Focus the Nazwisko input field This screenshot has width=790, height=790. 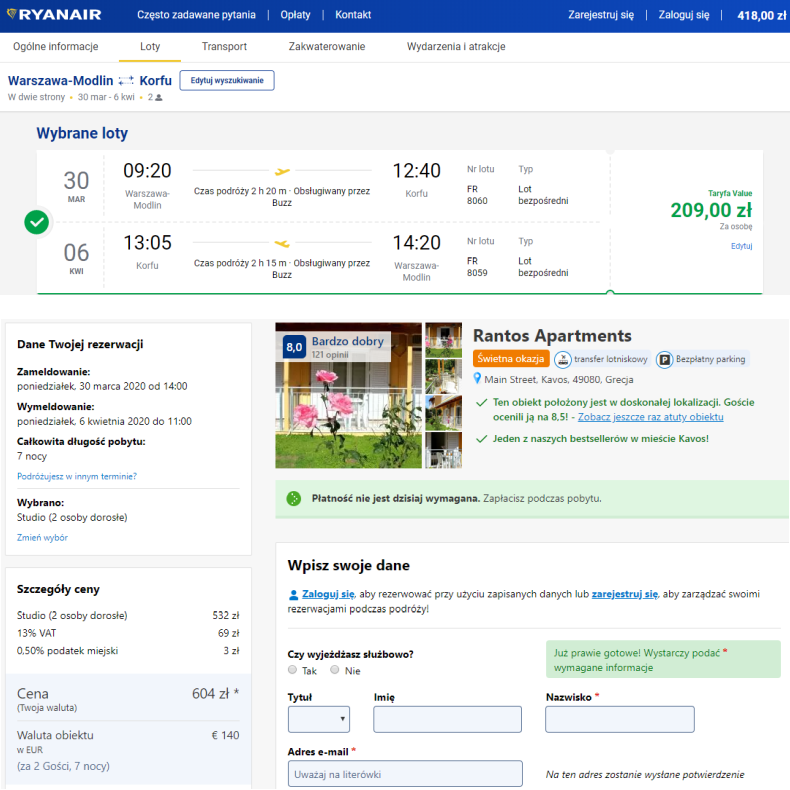(620, 719)
